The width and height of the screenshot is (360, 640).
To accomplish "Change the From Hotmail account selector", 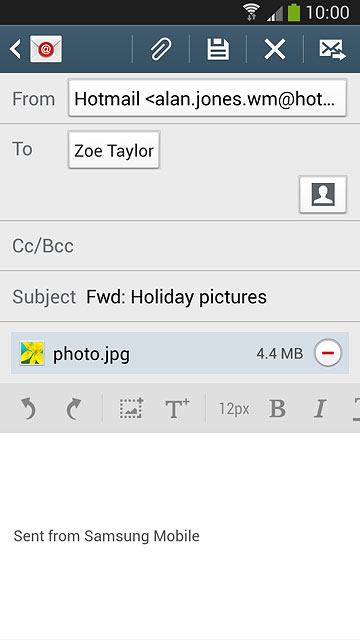I will coord(207,98).
